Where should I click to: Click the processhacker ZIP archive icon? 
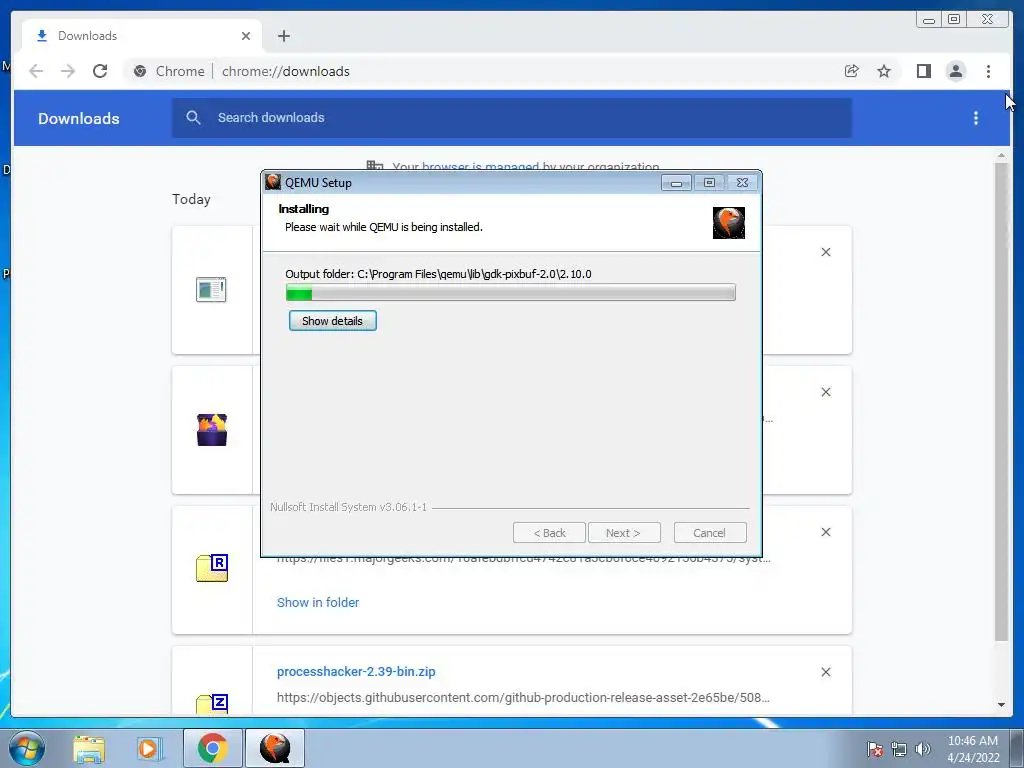click(x=212, y=703)
